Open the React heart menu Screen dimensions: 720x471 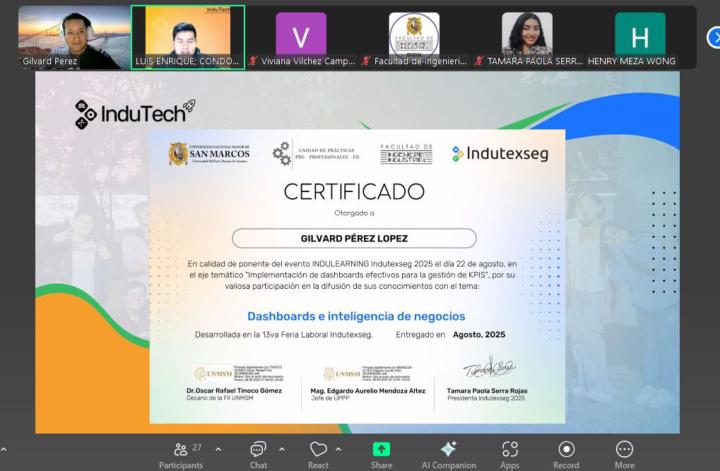[x=318, y=455]
